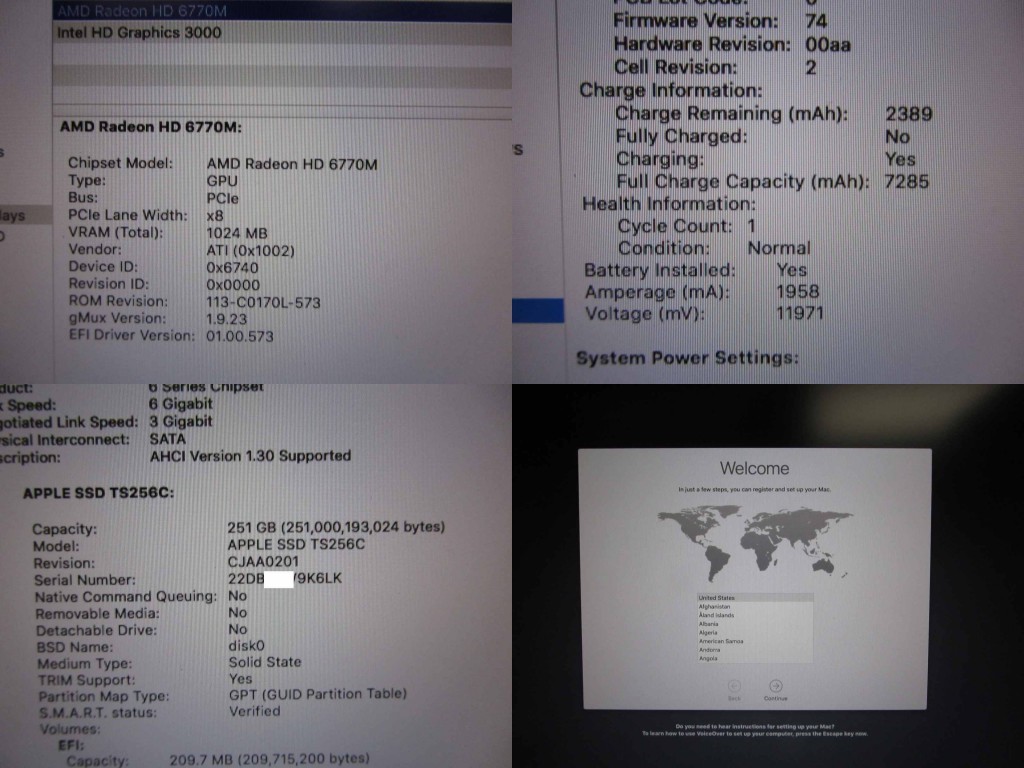Select Albania in the country list
Screen dimensions: 1024x768
755,624
